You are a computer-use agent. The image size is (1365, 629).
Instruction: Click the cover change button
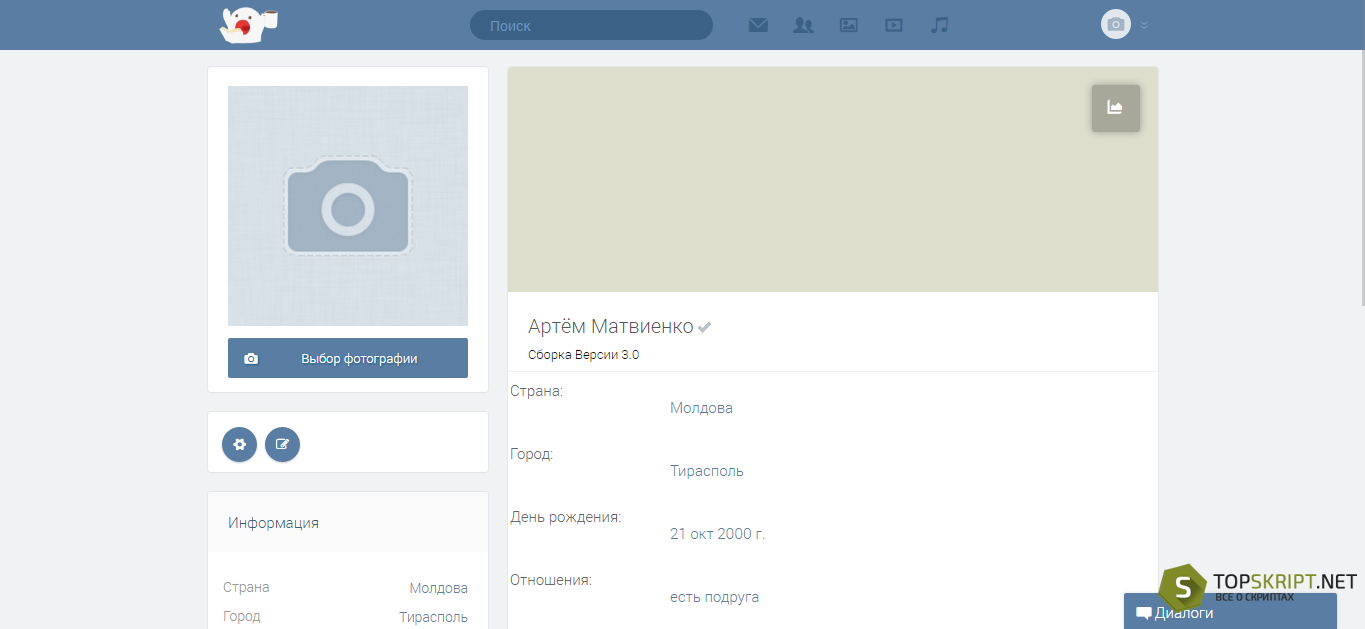coord(1115,108)
